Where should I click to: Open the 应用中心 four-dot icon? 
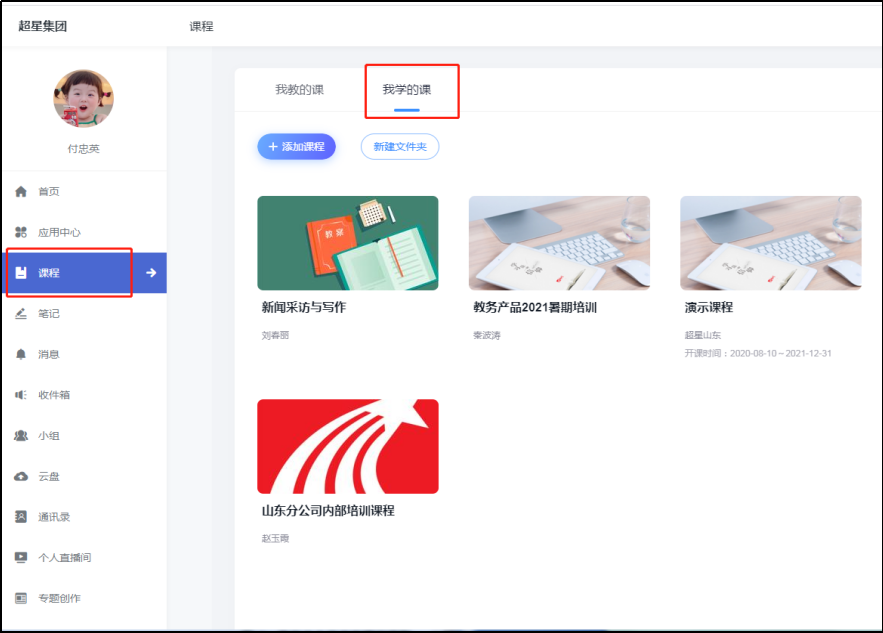pos(21,232)
